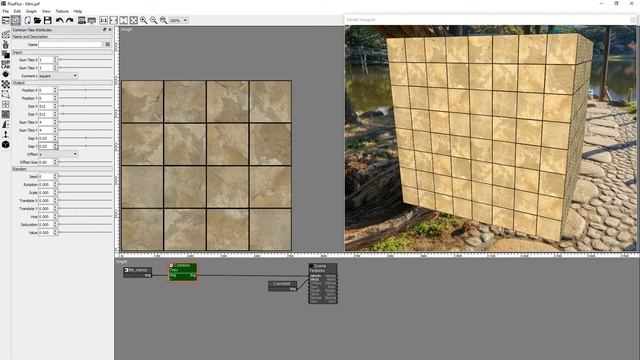Collapse the Input section header
The width and height of the screenshot is (640, 360).
tap(62, 52)
